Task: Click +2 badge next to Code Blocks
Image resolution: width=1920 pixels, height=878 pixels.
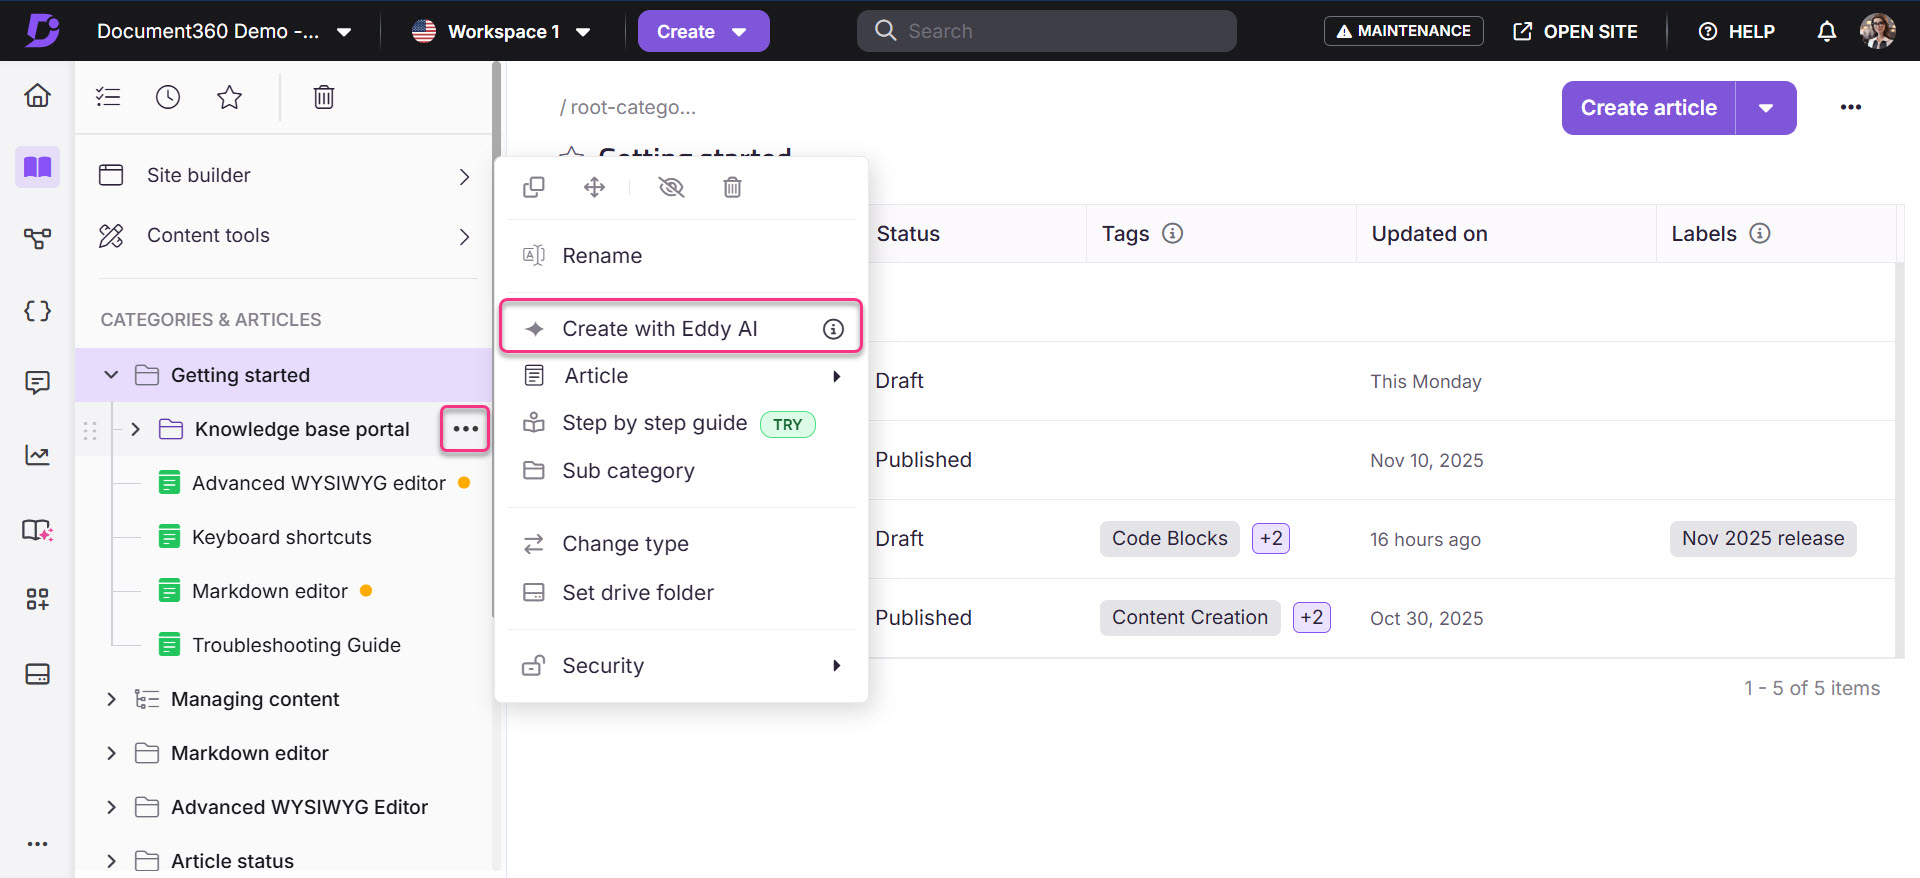Action: pyautogui.click(x=1271, y=538)
